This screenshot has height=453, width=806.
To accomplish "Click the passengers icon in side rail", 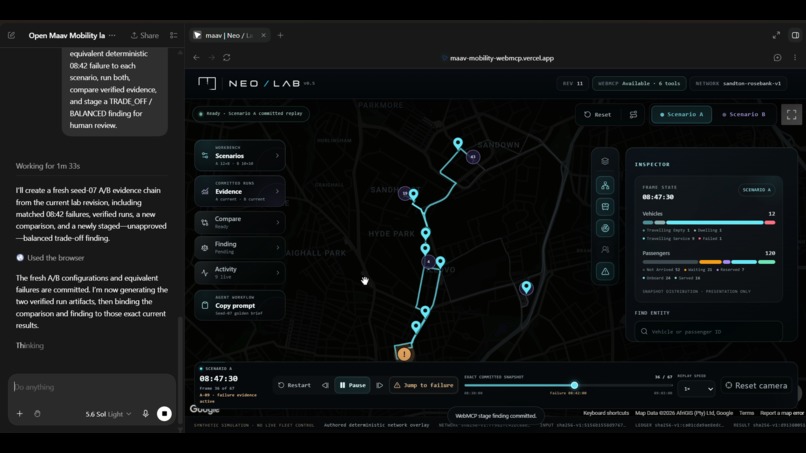I will 605,249.
